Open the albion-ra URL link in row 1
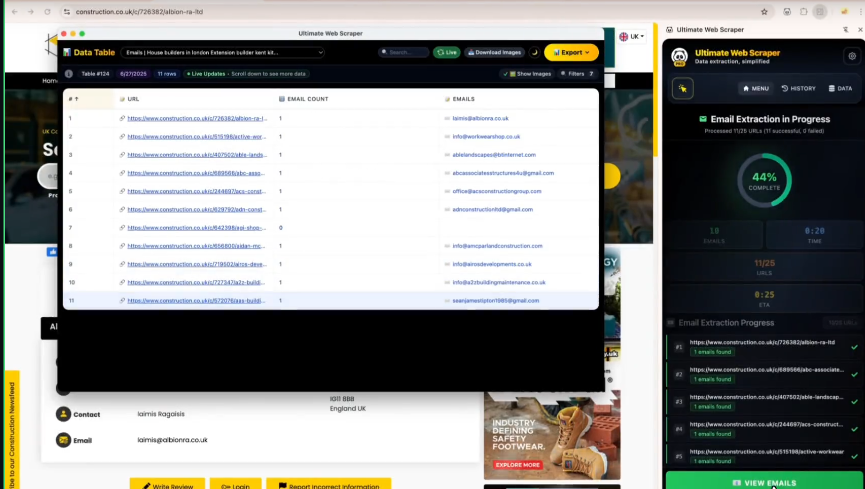865x489 pixels. (197, 118)
